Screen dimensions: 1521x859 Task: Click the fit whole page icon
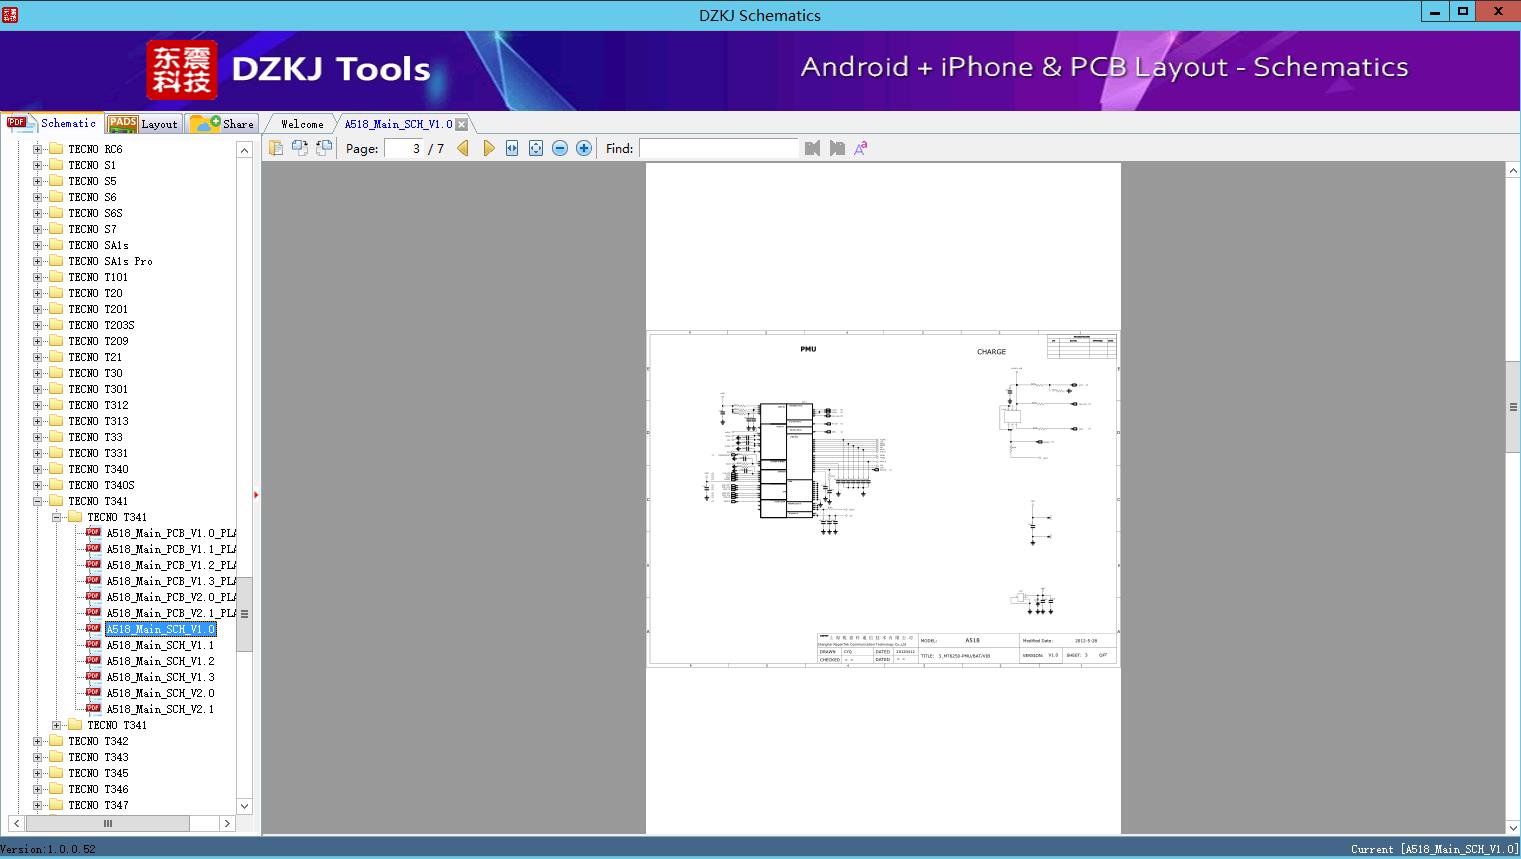(x=536, y=148)
